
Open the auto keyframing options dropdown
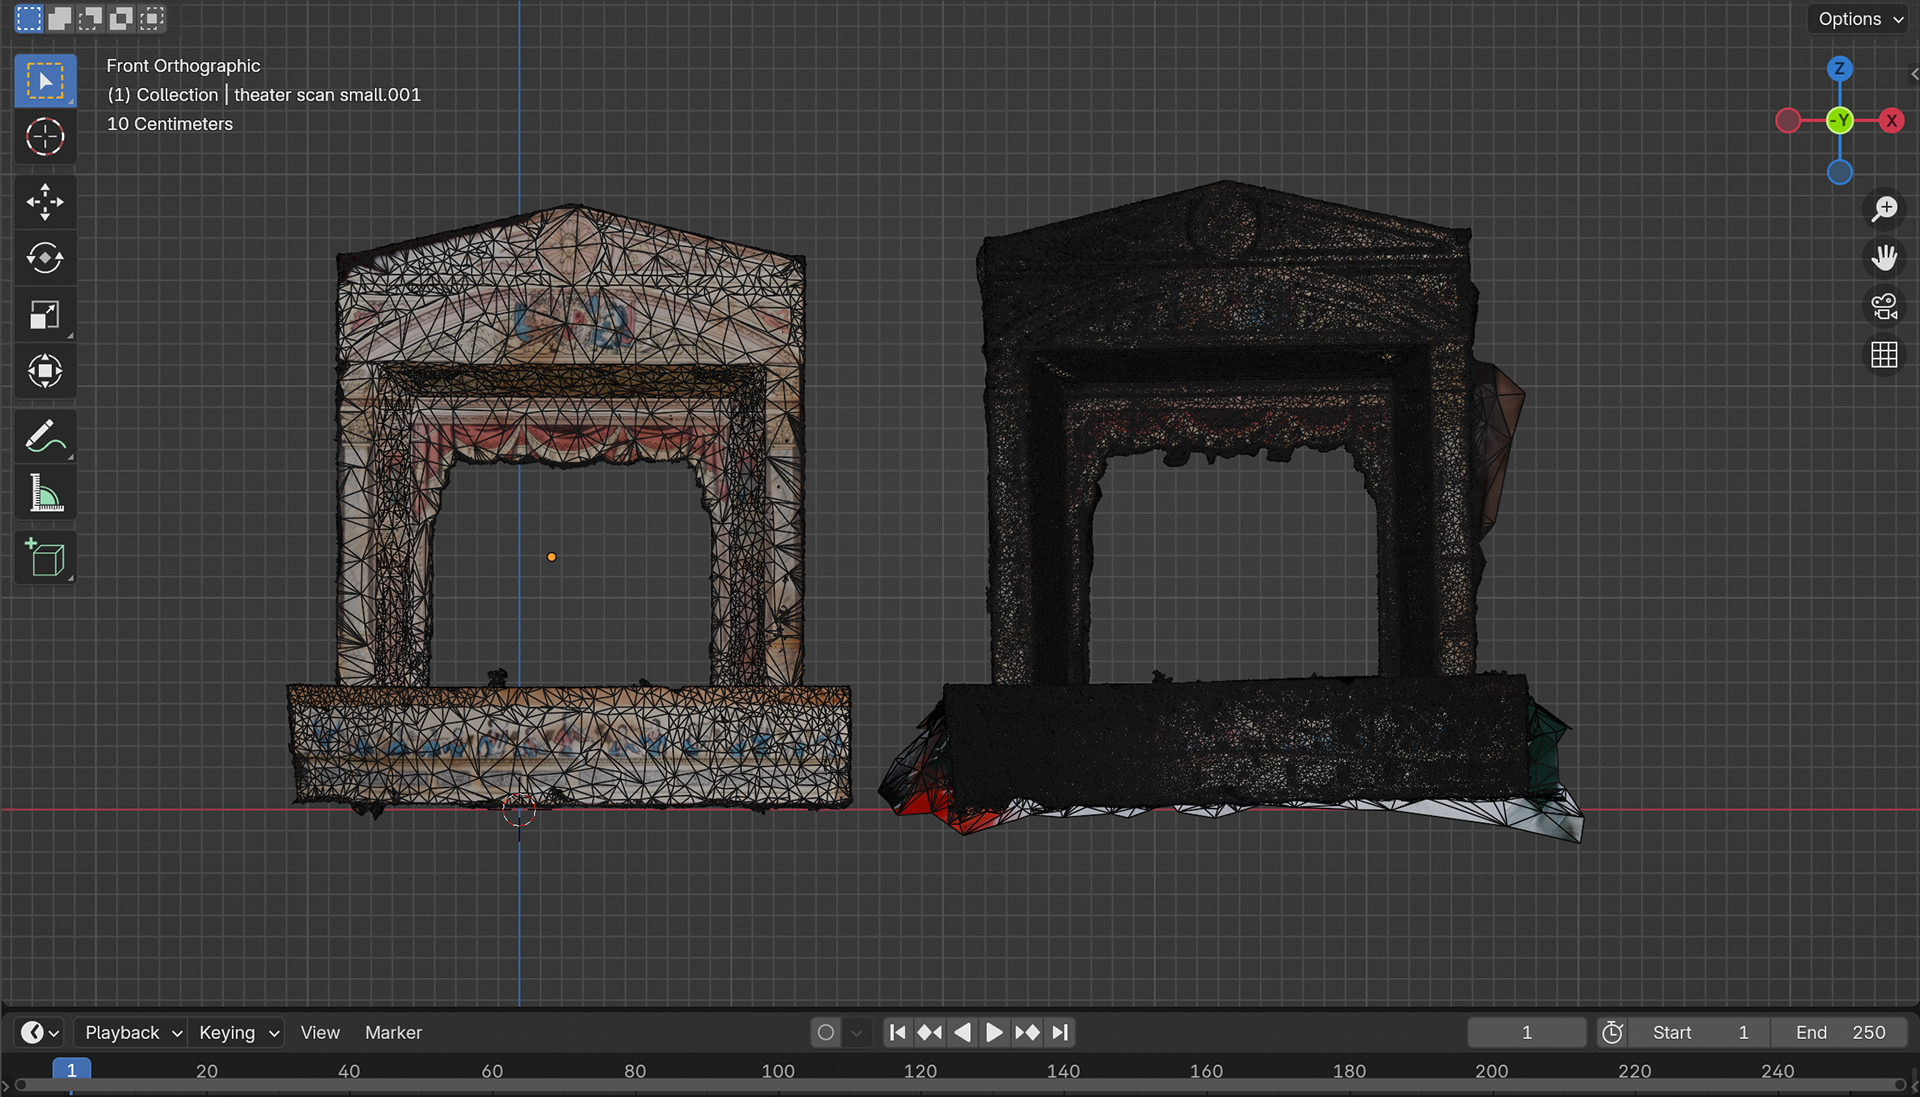(x=857, y=1032)
